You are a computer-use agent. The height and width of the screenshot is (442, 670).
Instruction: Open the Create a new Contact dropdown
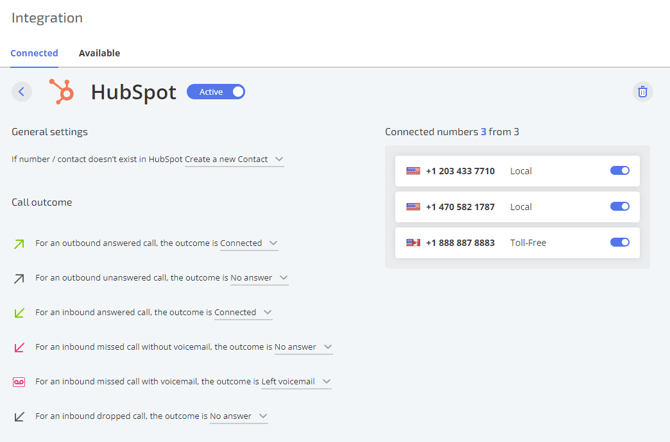(x=234, y=159)
